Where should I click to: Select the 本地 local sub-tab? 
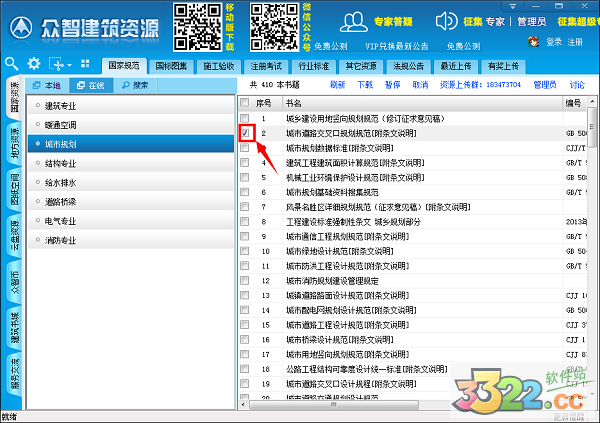tap(47, 85)
